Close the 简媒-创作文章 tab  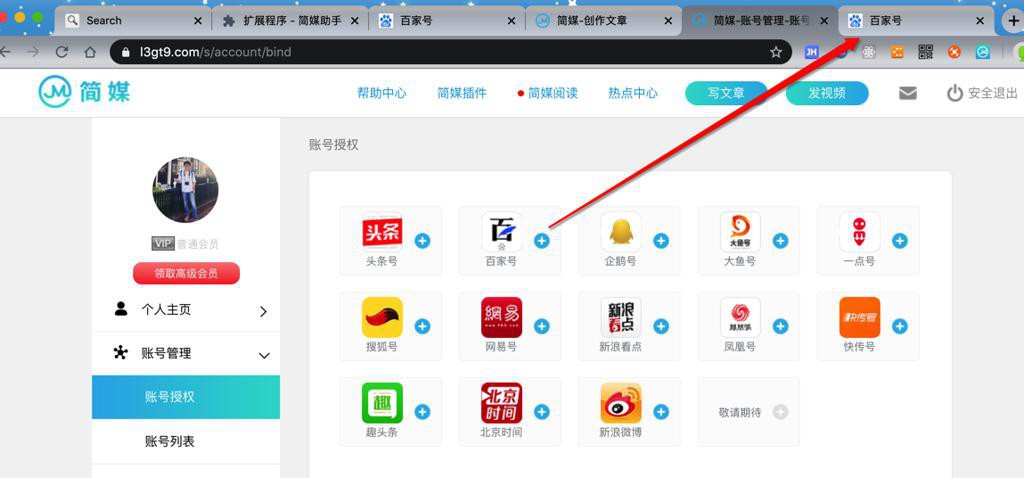tap(667, 21)
